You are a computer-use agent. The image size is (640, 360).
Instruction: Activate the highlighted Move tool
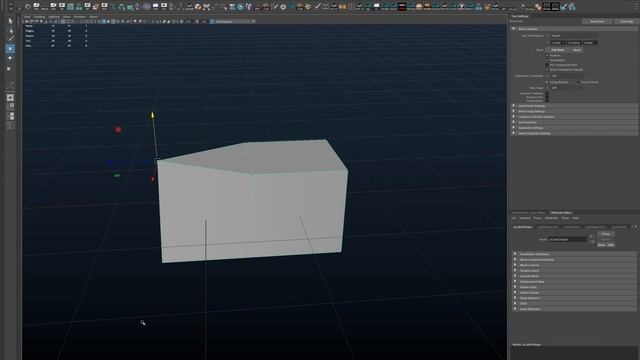(11, 49)
